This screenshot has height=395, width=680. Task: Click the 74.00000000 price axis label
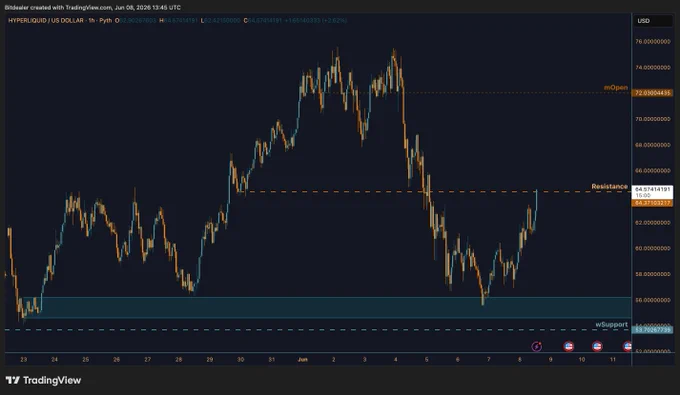click(653, 68)
